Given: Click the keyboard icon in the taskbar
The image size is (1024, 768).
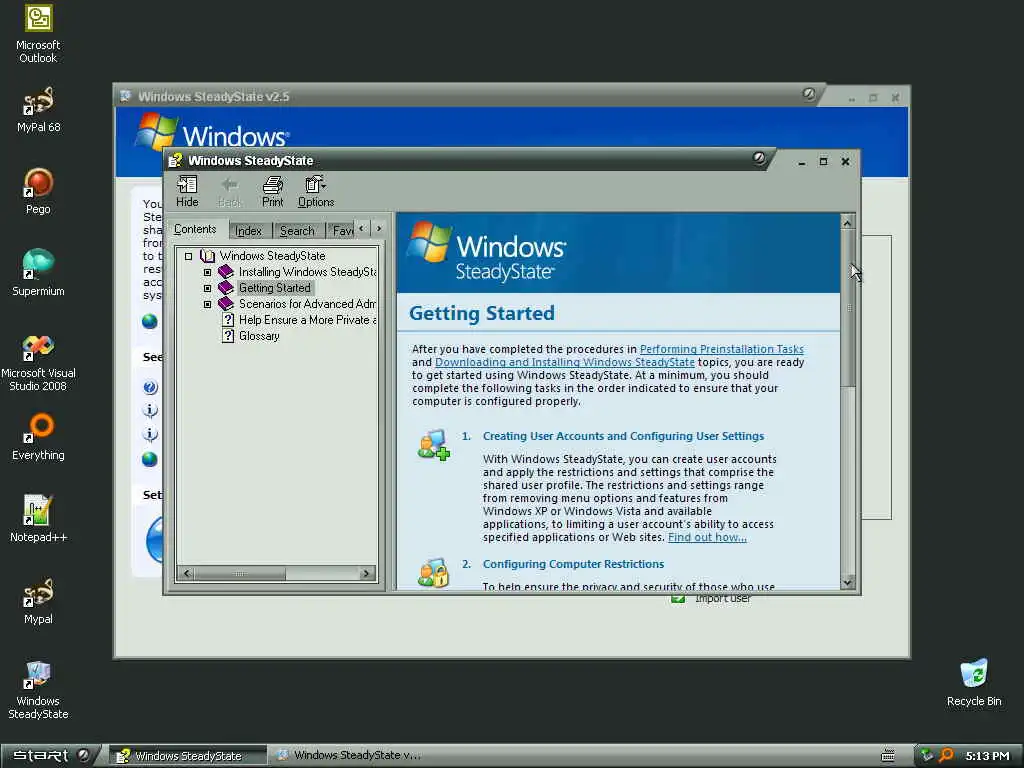Looking at the screenshot, I should click(888, 756).
